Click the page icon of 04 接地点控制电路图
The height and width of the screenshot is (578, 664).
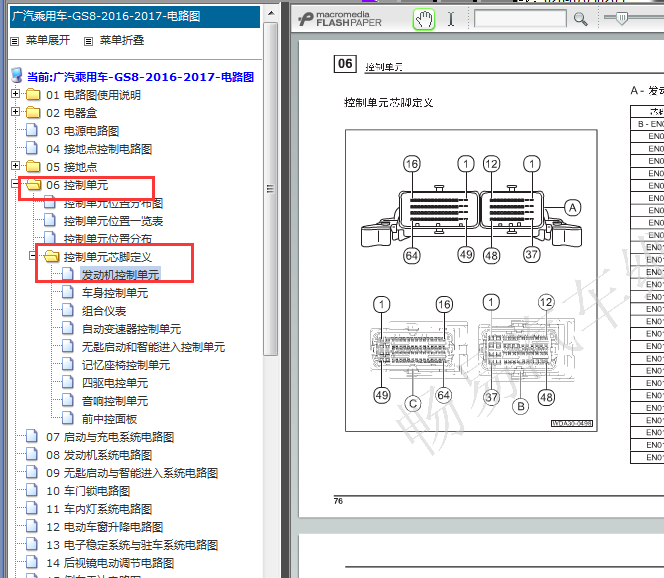[32, 148]
